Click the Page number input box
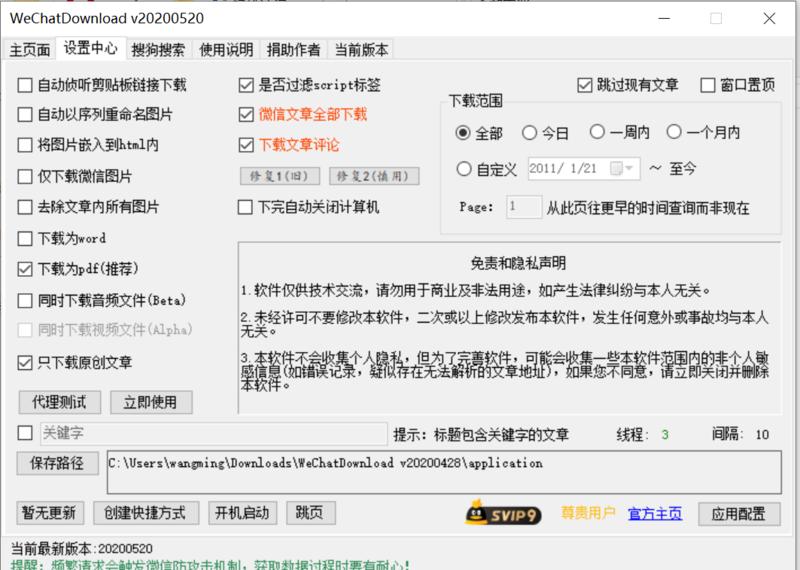This screenshot has height=570, width=800. coord(524,207)
